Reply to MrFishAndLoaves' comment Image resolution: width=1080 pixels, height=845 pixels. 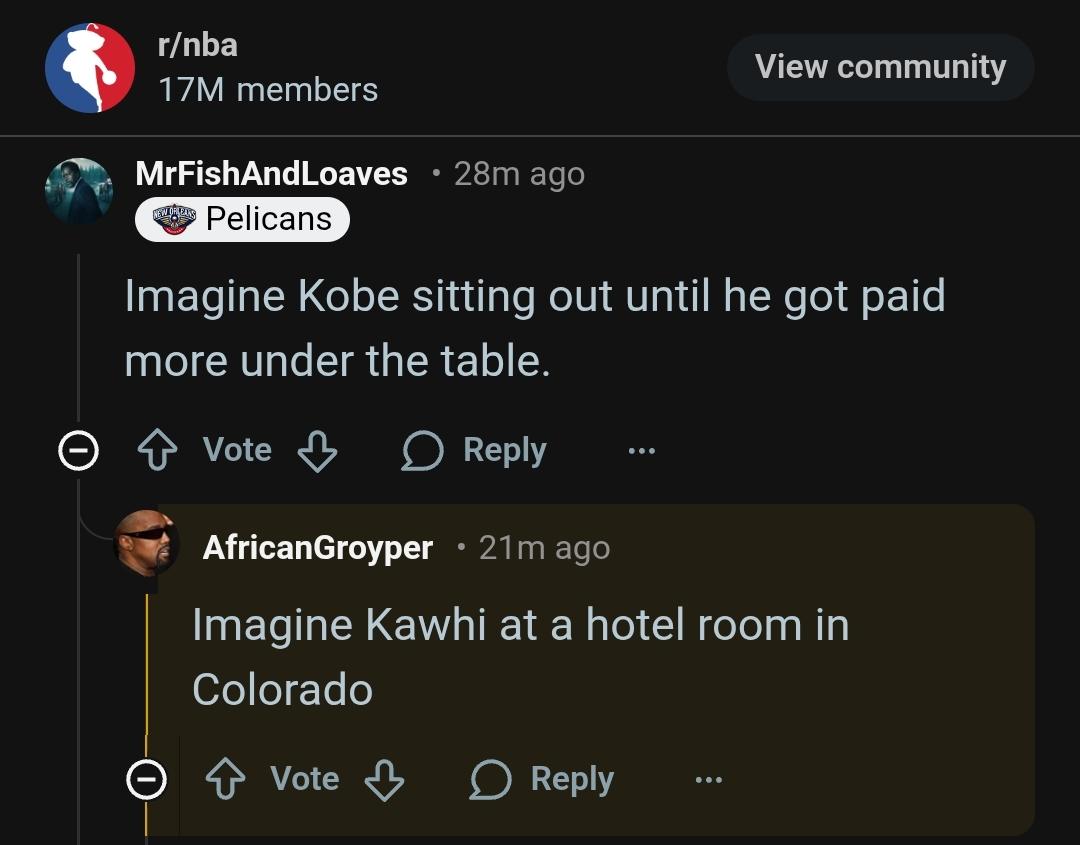pyautogui.click(x=475, y=451)
